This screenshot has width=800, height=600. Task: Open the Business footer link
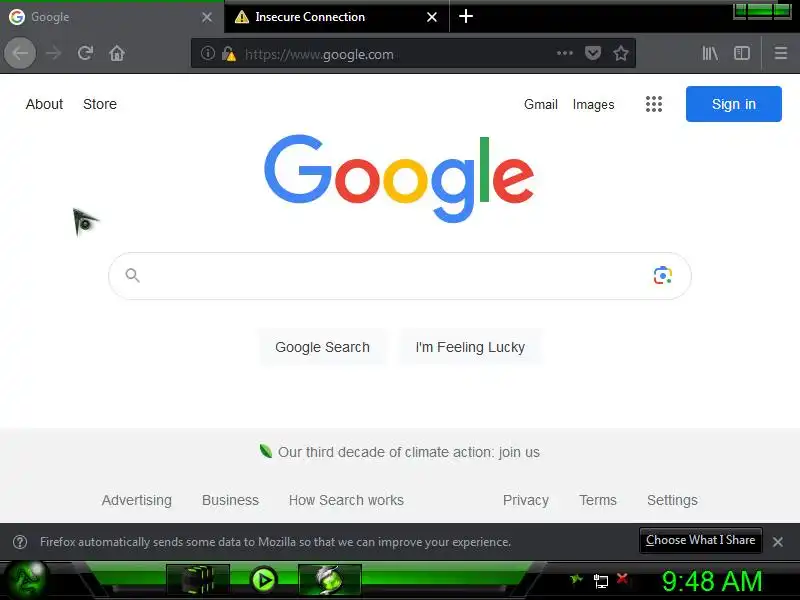click(230, 500)
